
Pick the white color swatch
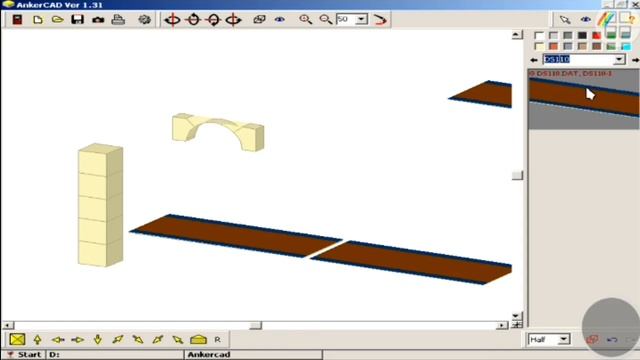pyautogui.click(x=539, y=36)
